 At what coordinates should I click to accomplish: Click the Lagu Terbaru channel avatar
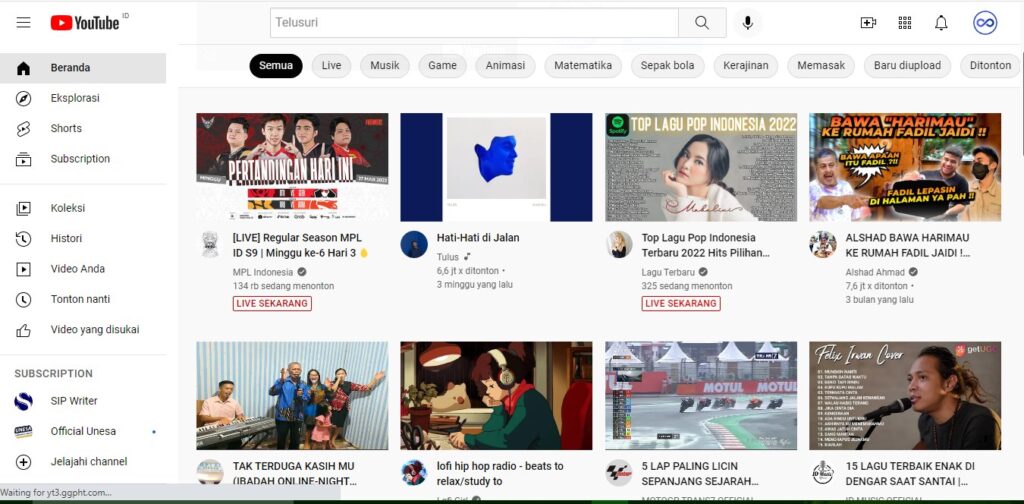click(x=618, y=244)
